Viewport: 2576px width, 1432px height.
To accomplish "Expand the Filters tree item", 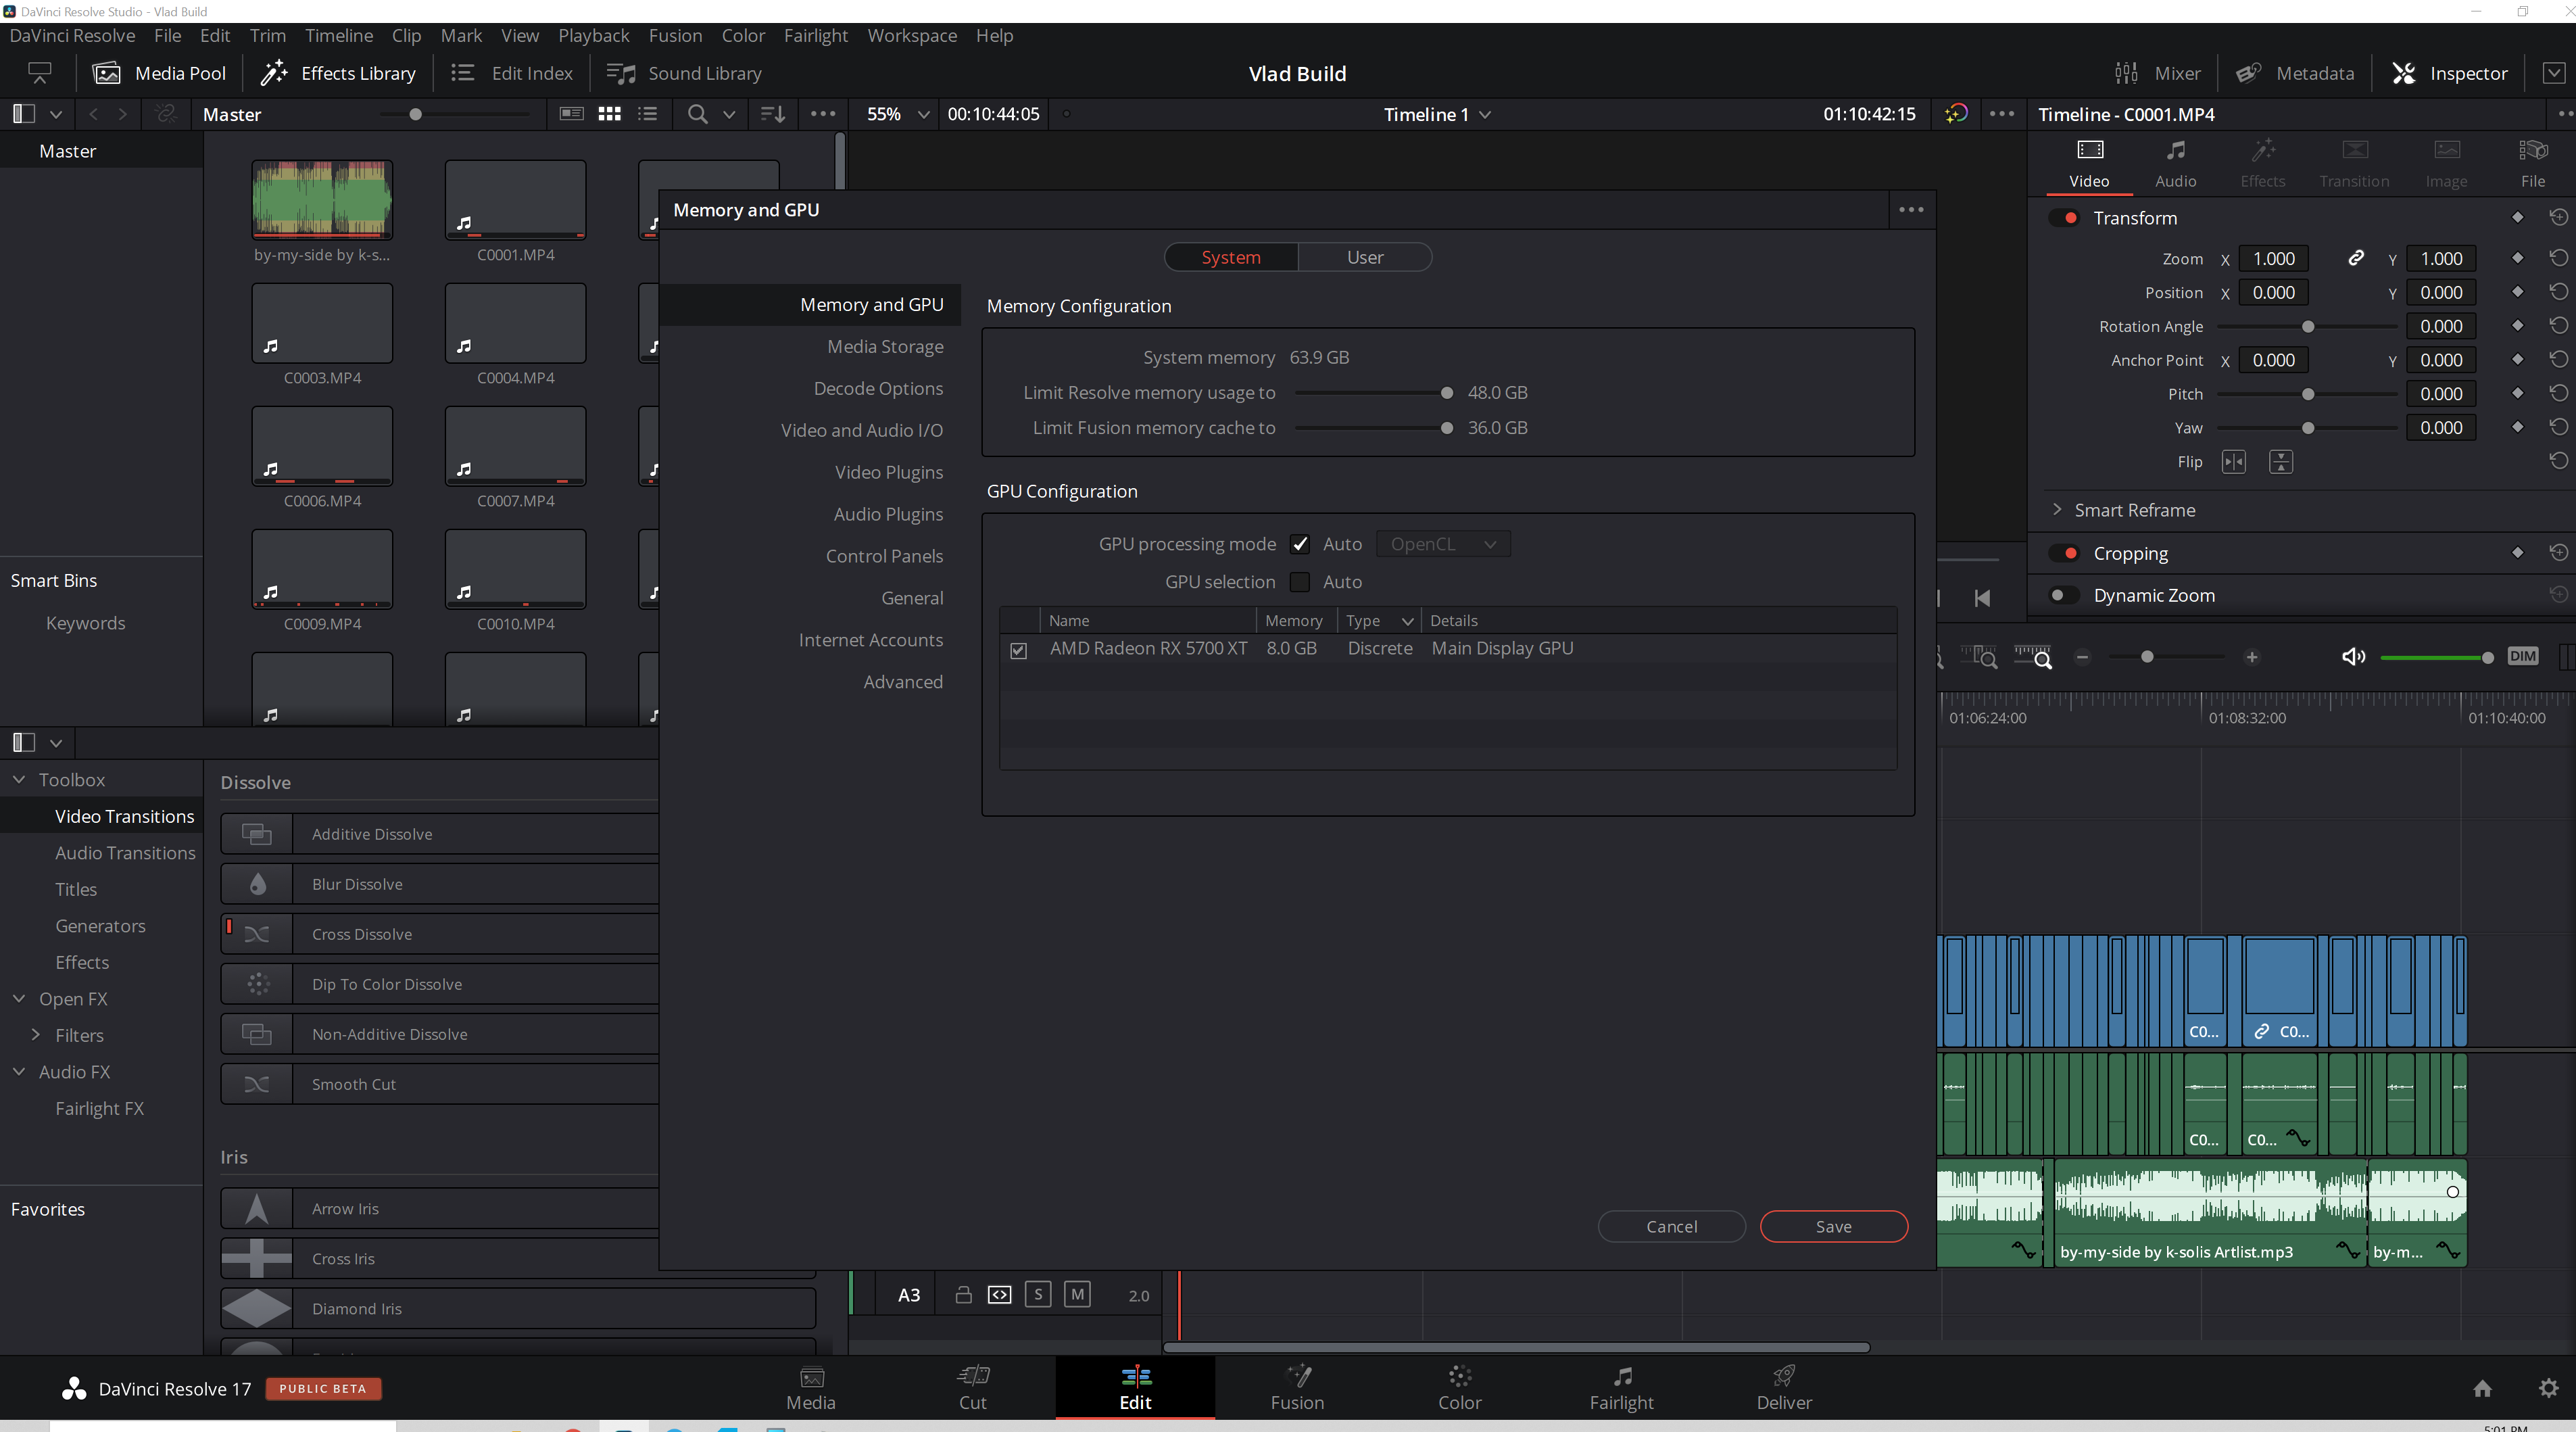I will pos(36,1035).
